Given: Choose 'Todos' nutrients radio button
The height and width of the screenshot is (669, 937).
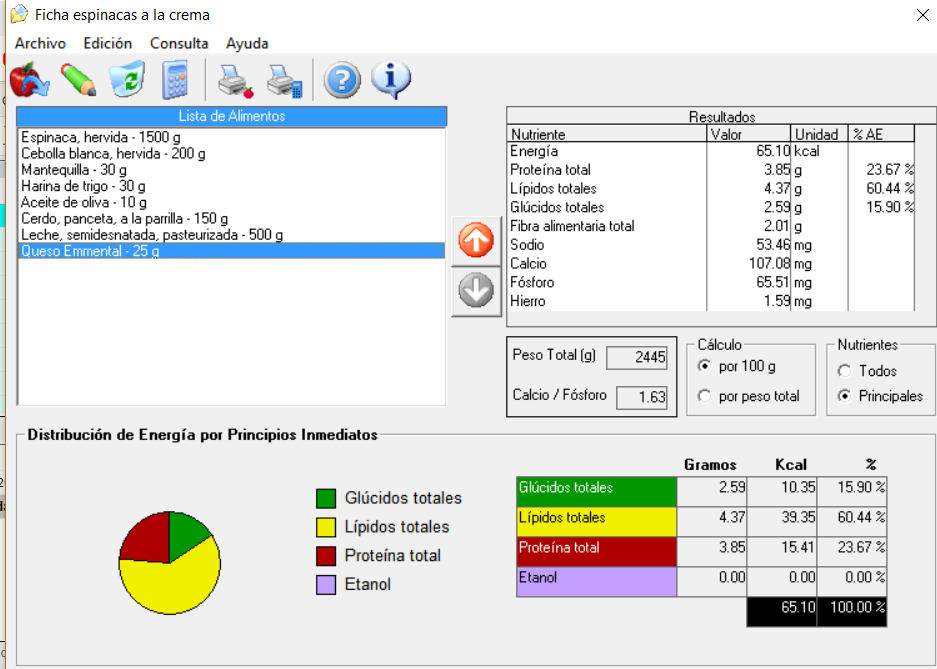Looking at the screenshot, I should pos(844,371).
